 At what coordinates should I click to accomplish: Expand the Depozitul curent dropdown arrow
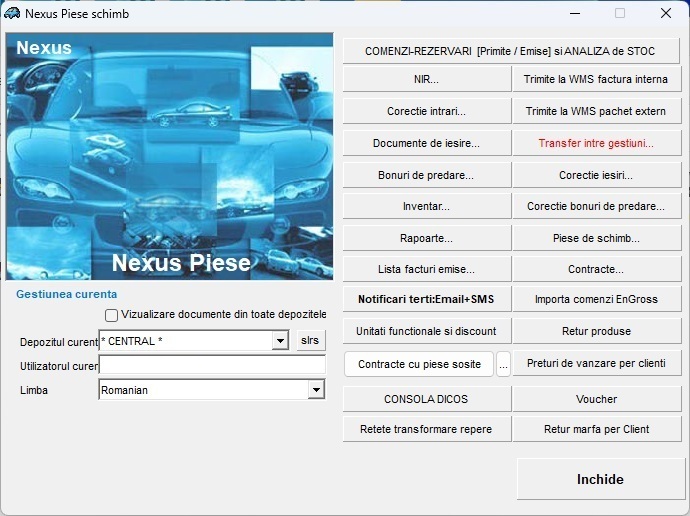coord(280,341)
